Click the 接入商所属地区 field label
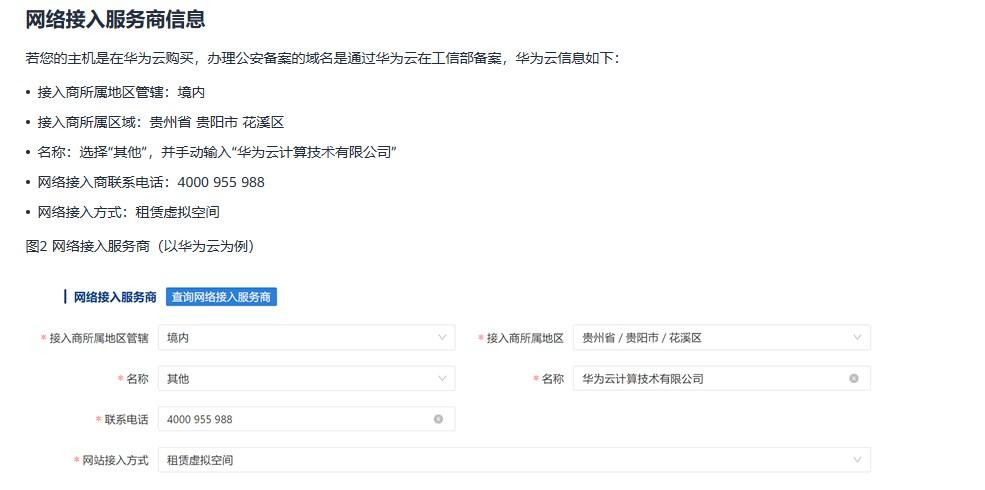This screenshot has height=490, width=985. pos(525,338)
